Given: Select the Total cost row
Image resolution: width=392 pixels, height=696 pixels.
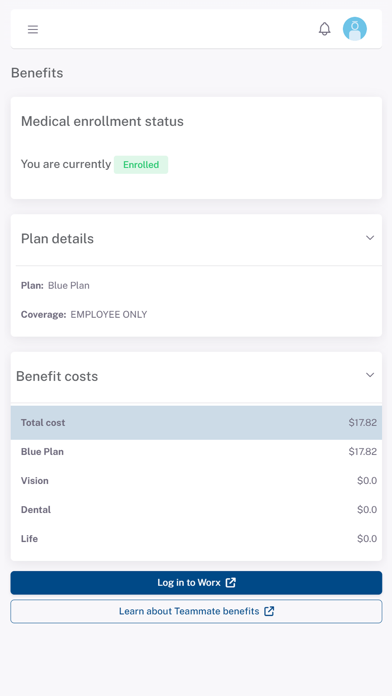Looking at the screenshot, I should click(x=196, y=423).
